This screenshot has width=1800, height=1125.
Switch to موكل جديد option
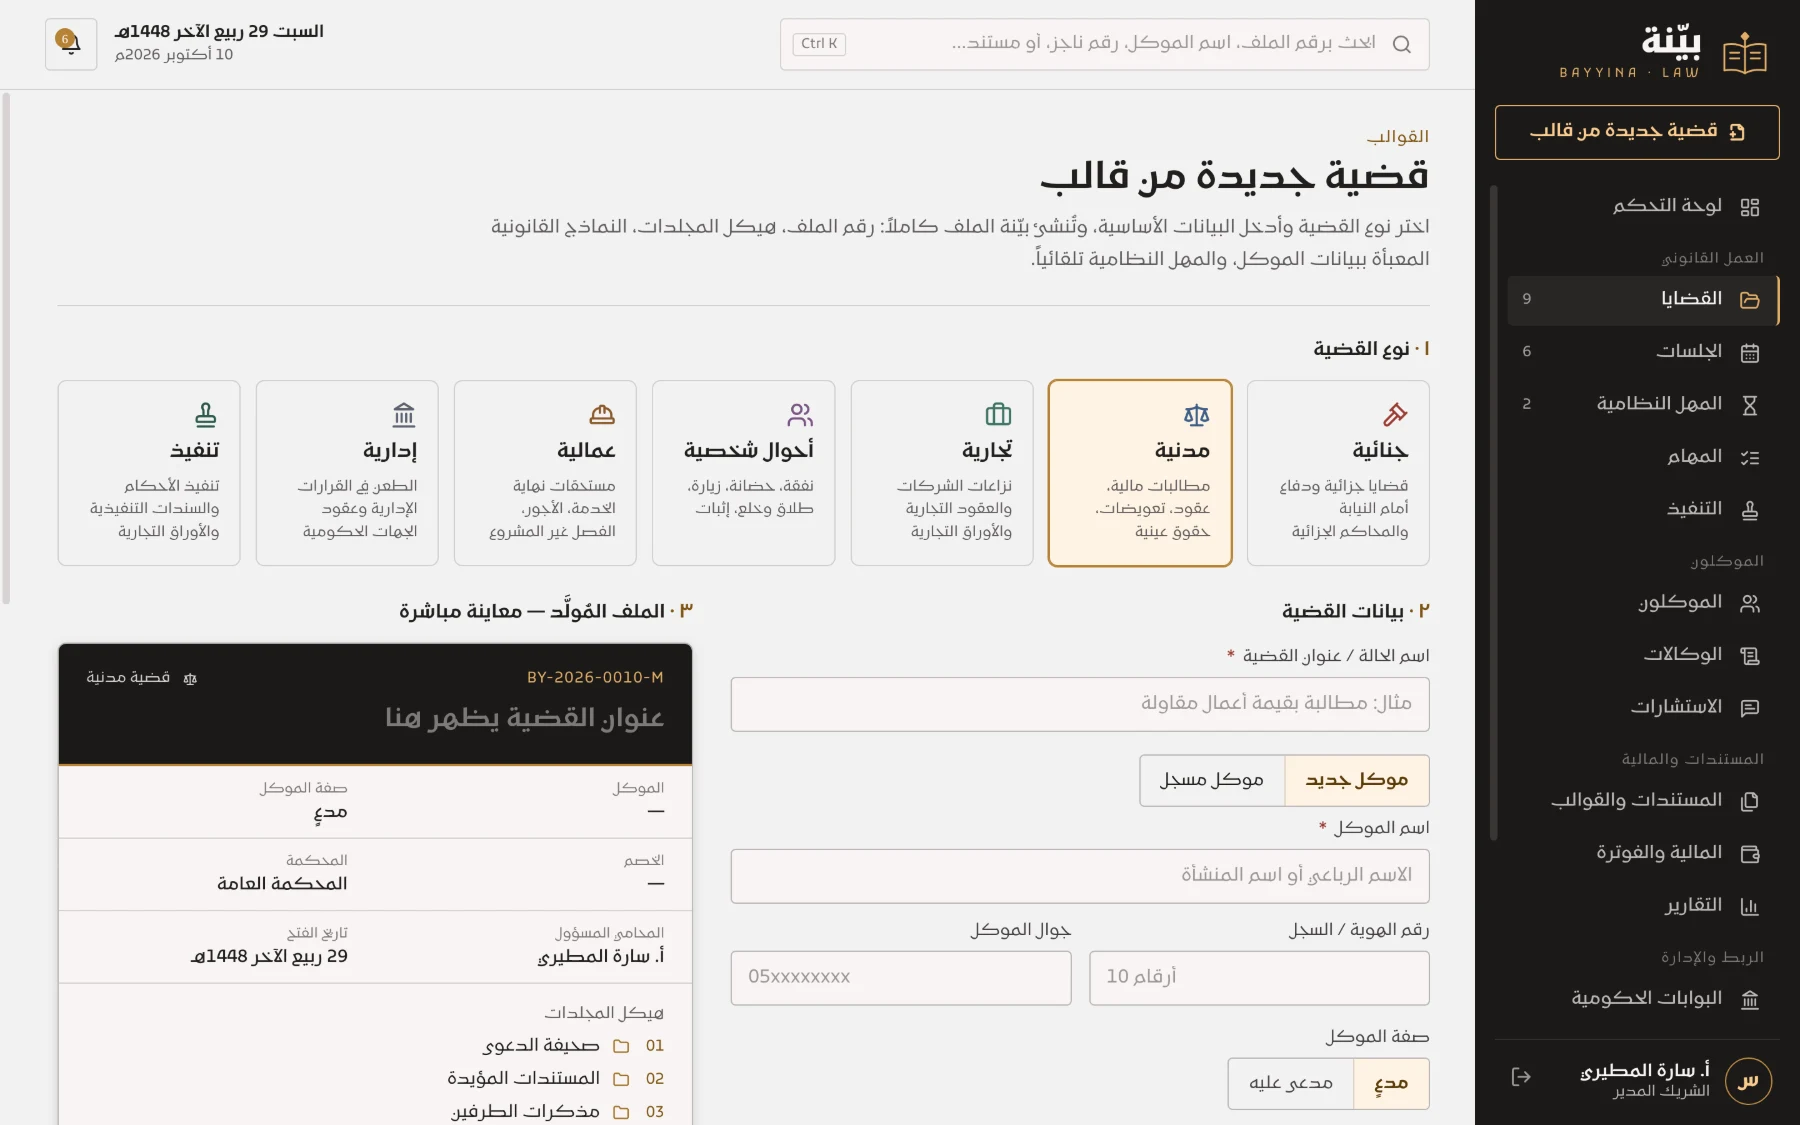tap(1357, 780)
